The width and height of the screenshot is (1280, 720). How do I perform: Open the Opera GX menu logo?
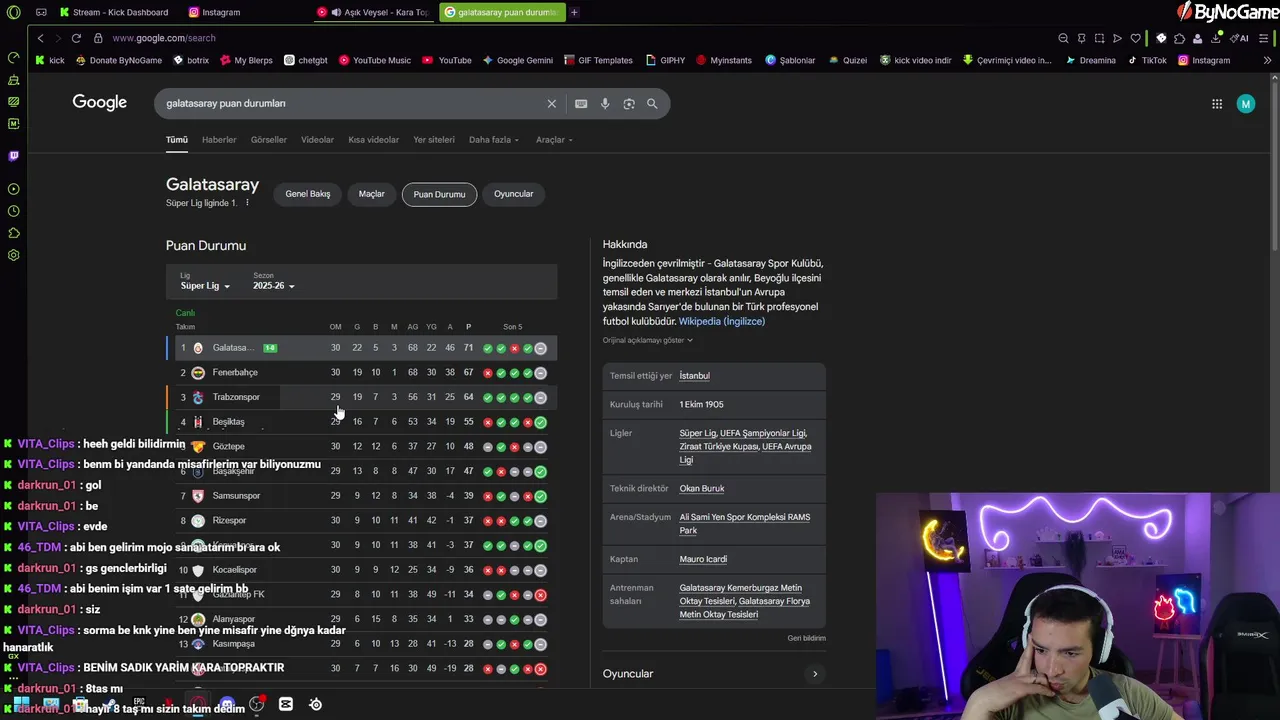click(x=14, y=12)
